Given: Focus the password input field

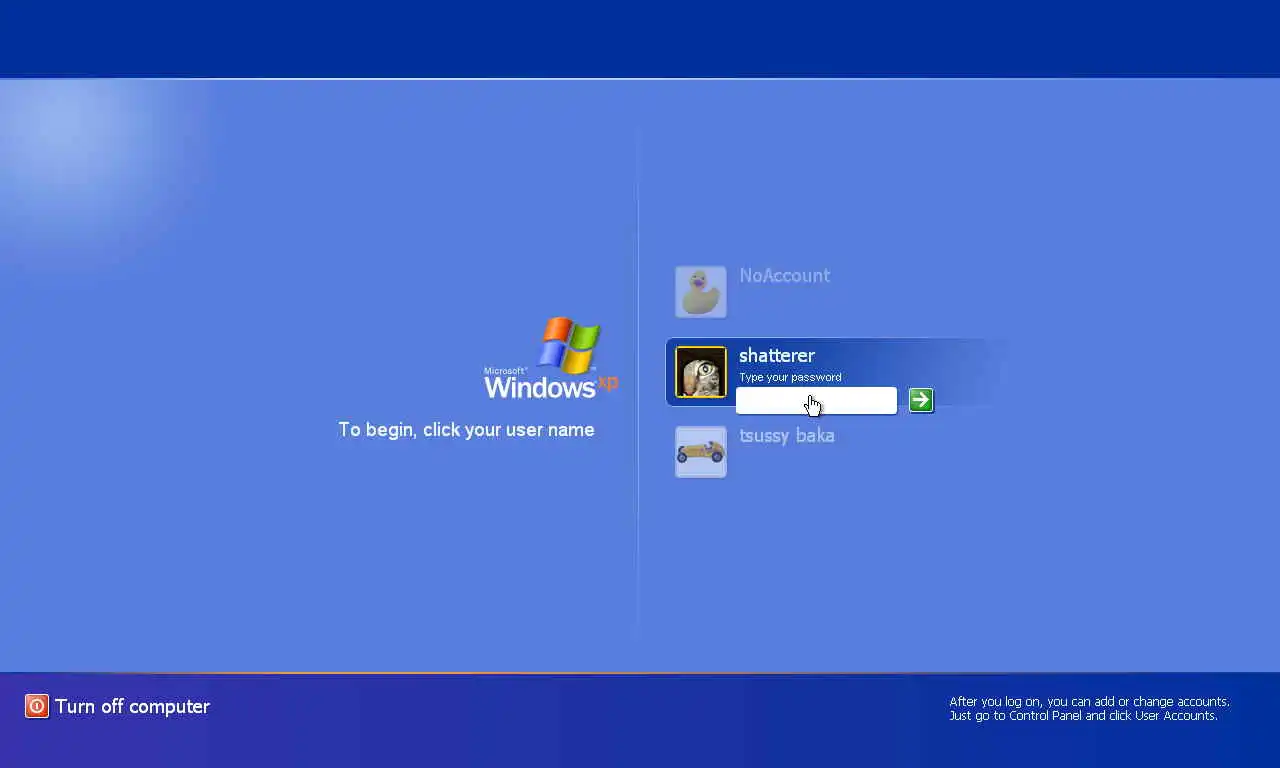Looking at the screenshot, I should [816, 400].
